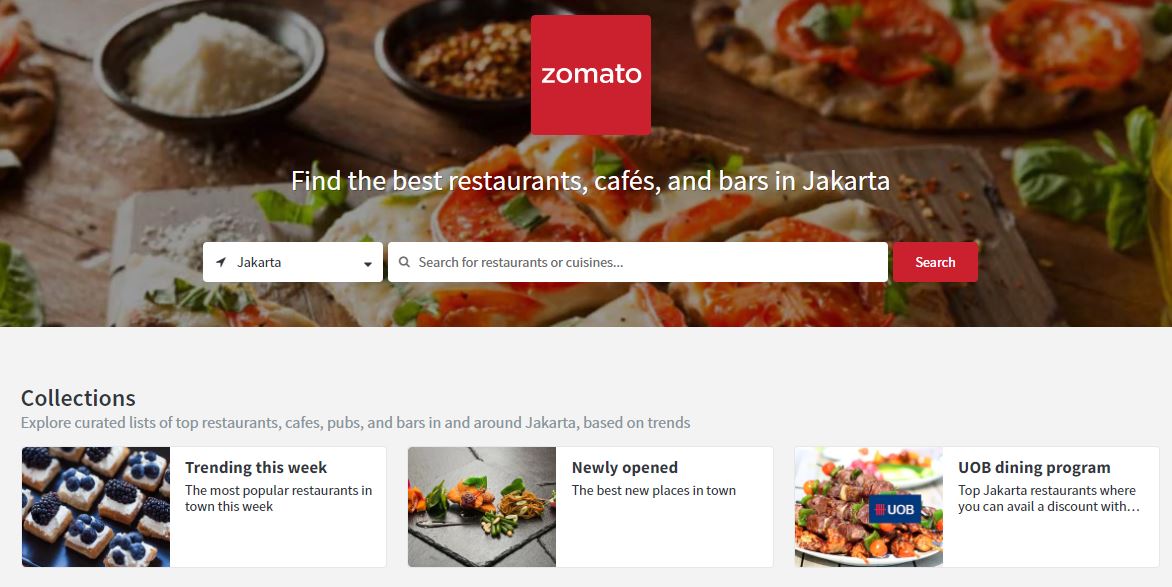Click the 'Collections' section heading
This screenshot has width=1172, height=587.
[78, 398]
